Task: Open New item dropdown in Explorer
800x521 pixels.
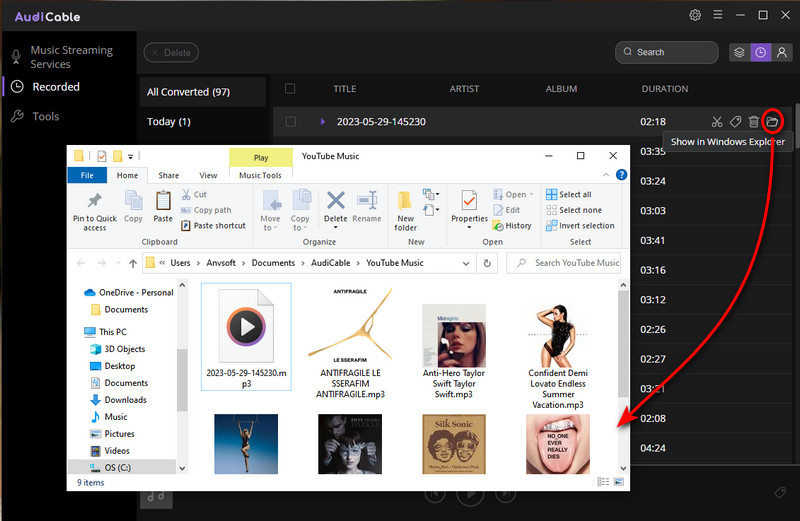Action: (x=431, y=194)
